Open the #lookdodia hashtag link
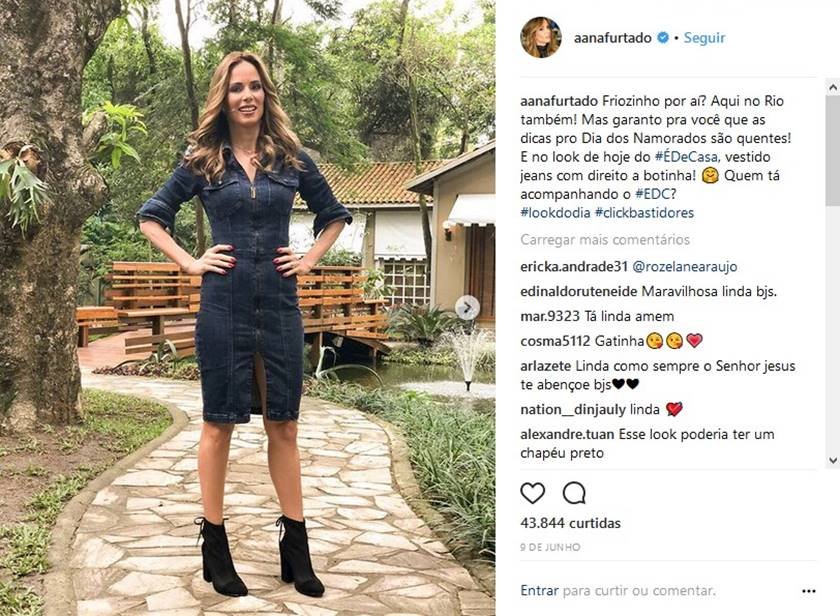This screenshot has height=616, width=840. point(555,213)
